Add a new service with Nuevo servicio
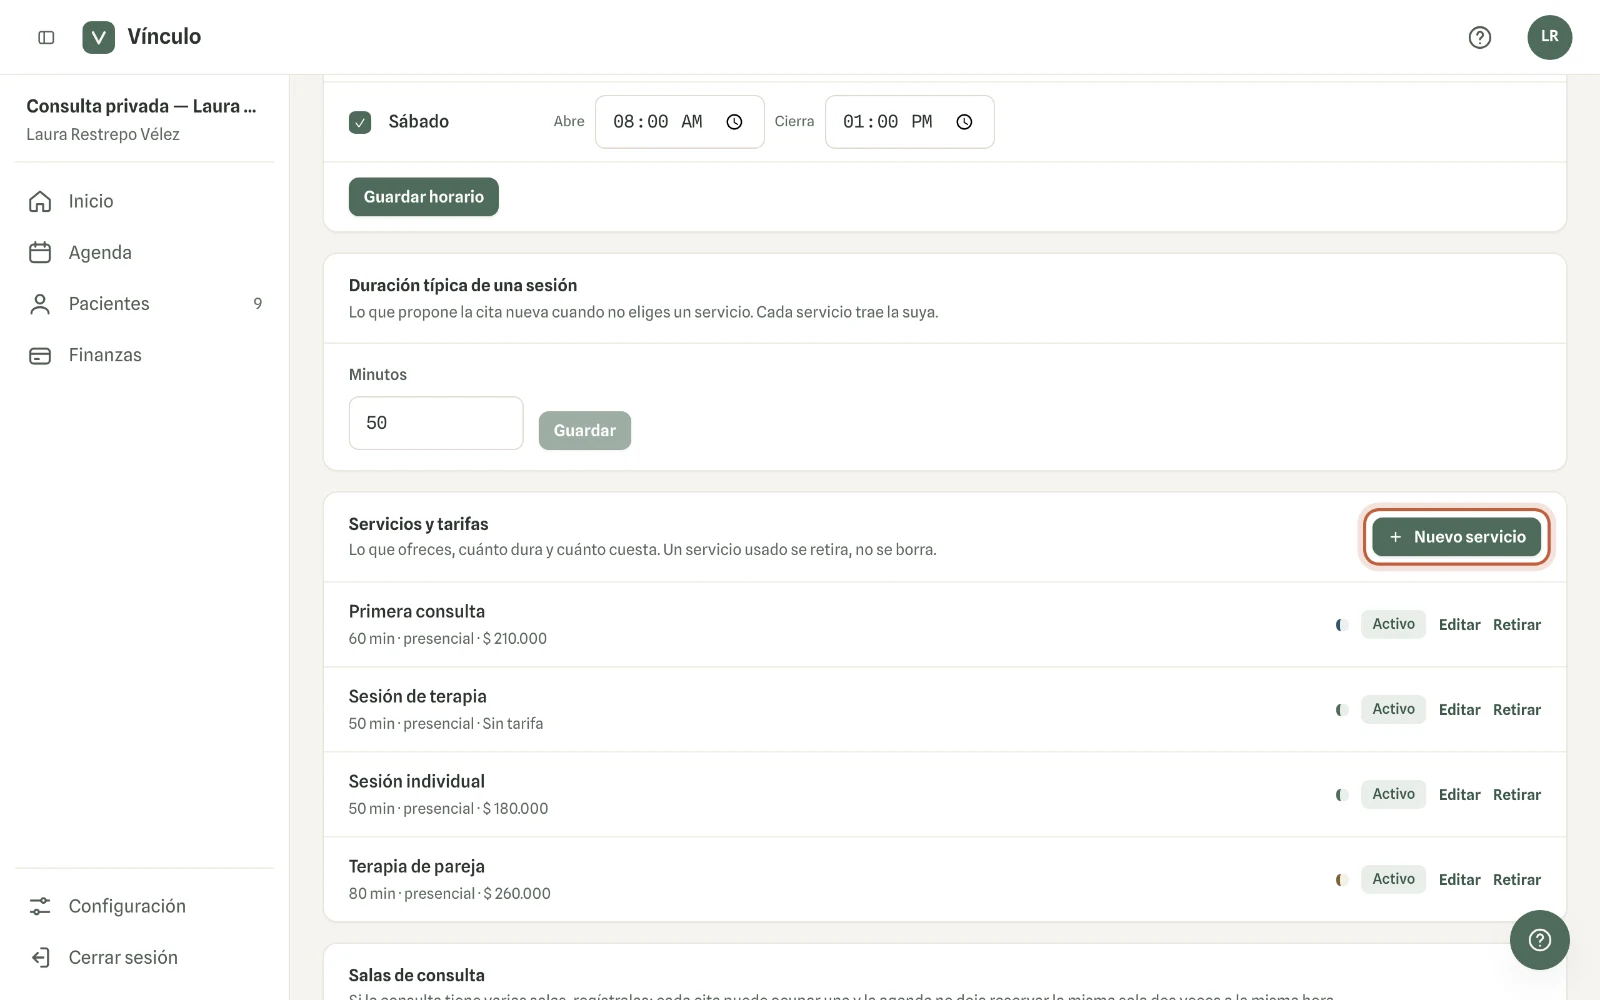 [1456, 537]
